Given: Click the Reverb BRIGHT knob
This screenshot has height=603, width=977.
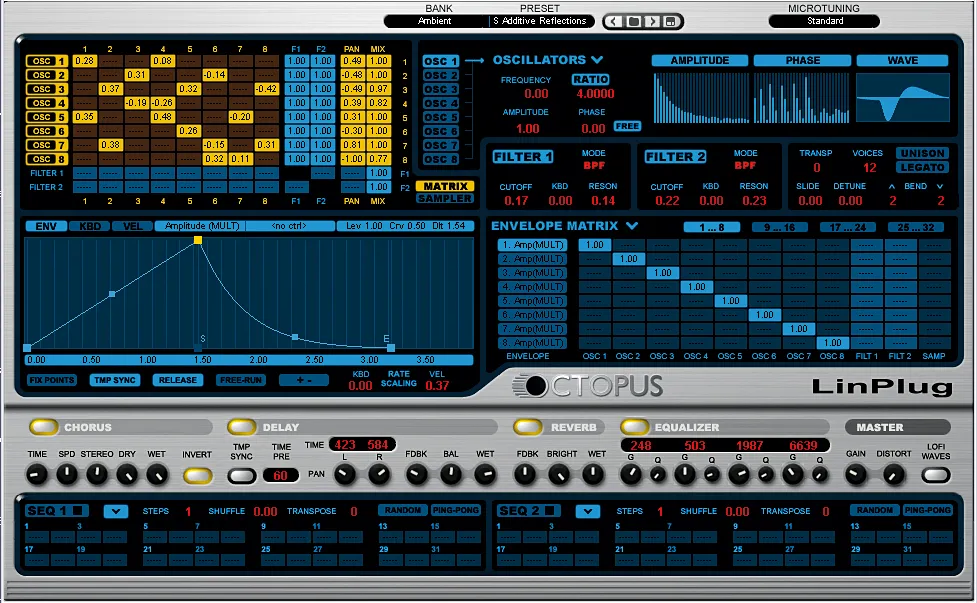Looking at the screenshot, I should (x=559, y=475).
